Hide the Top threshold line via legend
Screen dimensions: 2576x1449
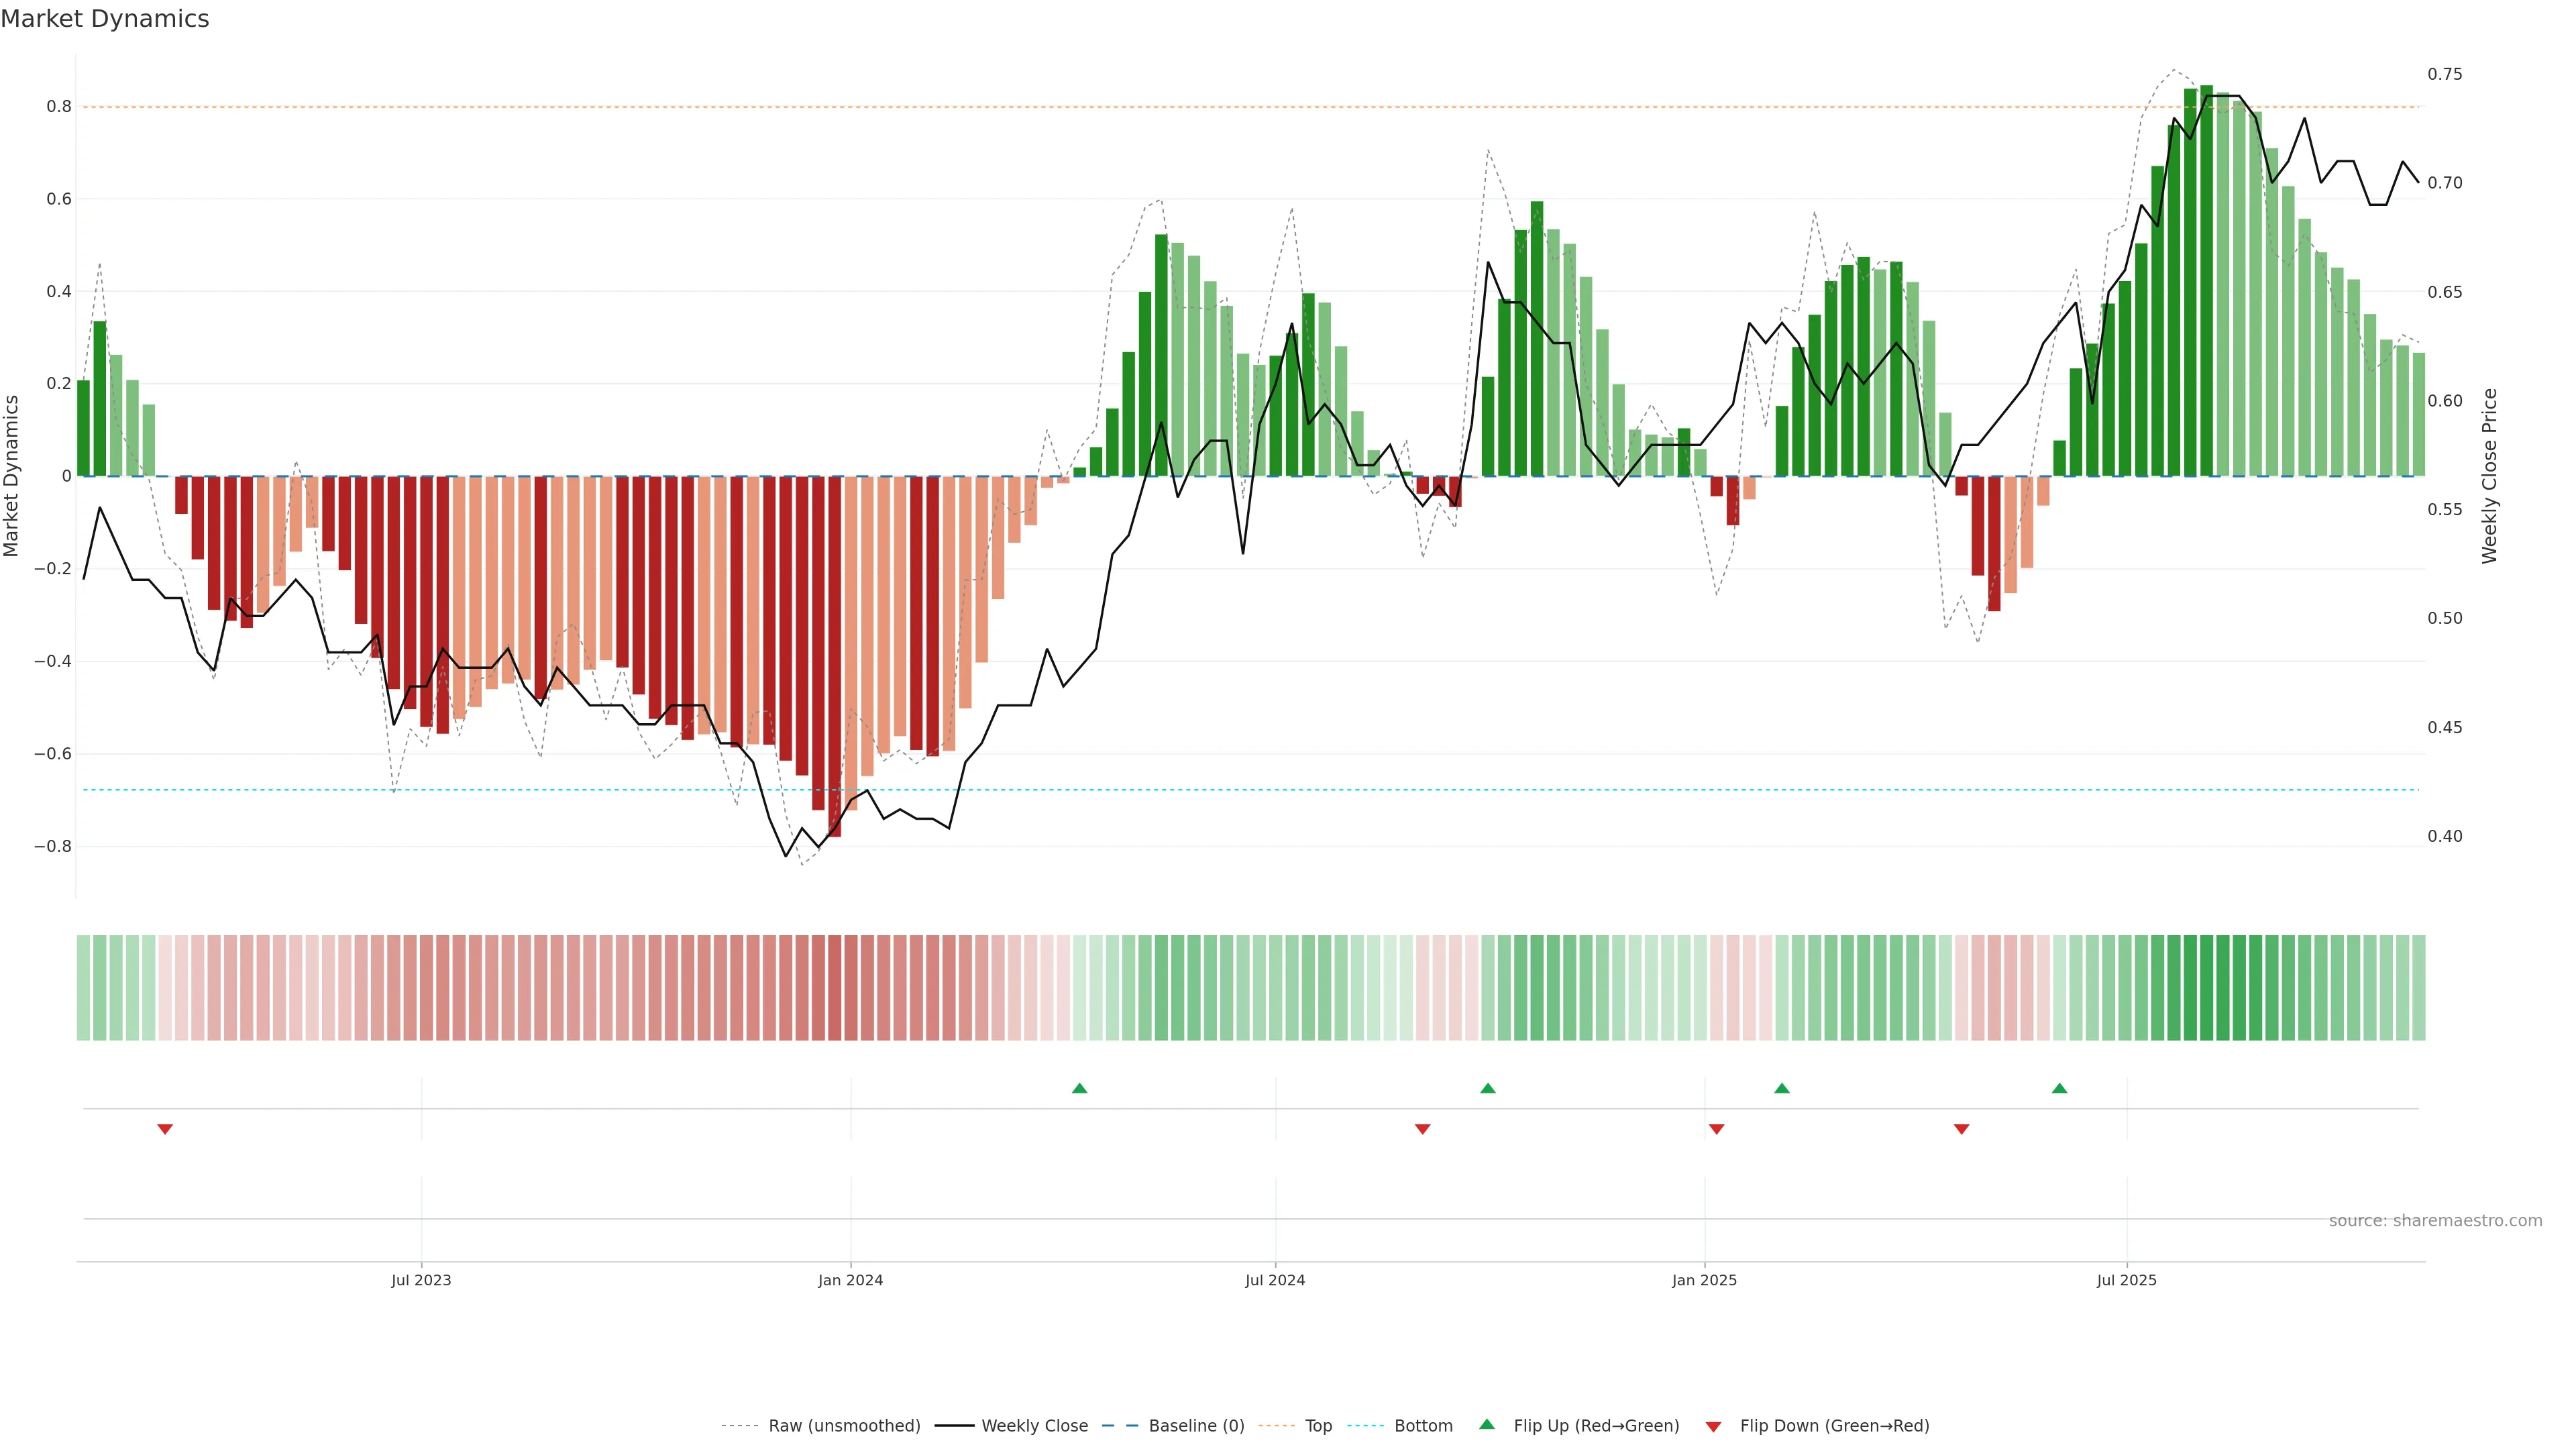click(x=1318, y=1426)
